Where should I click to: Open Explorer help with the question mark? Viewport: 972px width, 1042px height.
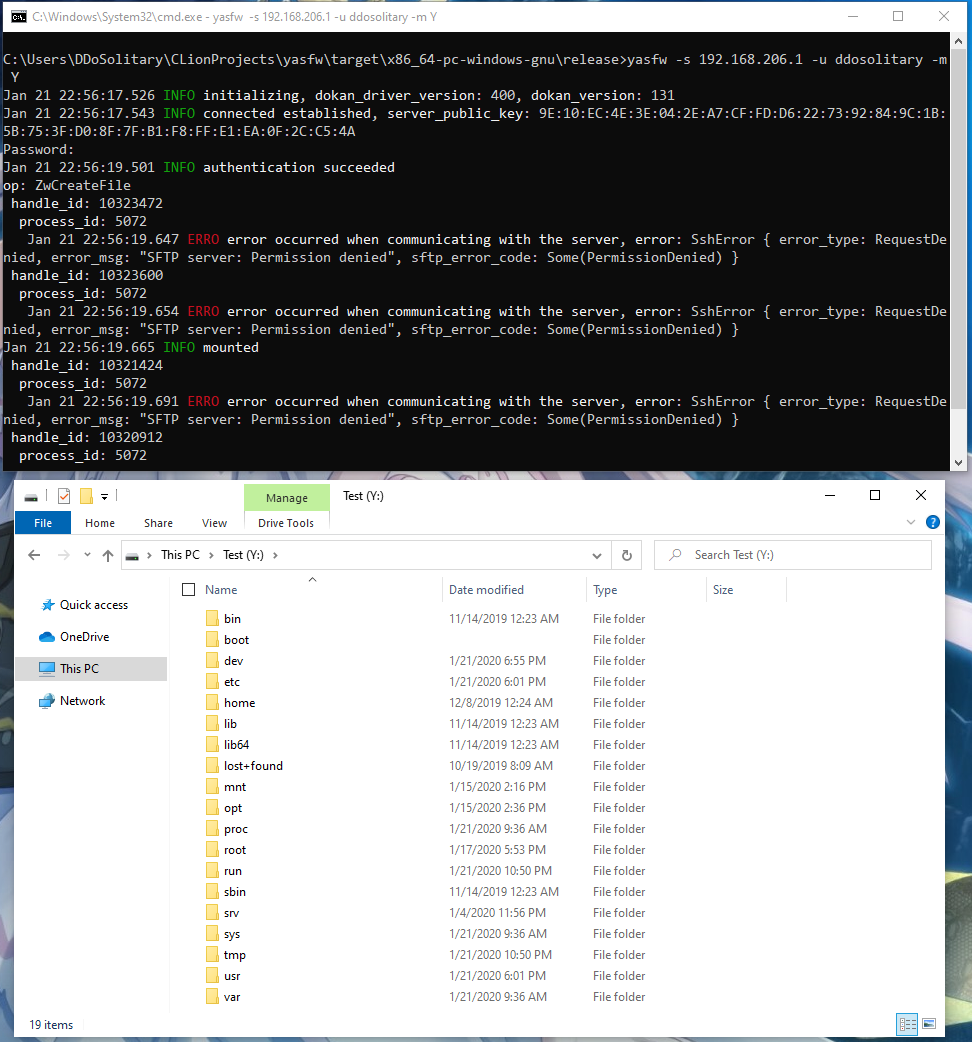click(933, 522)
